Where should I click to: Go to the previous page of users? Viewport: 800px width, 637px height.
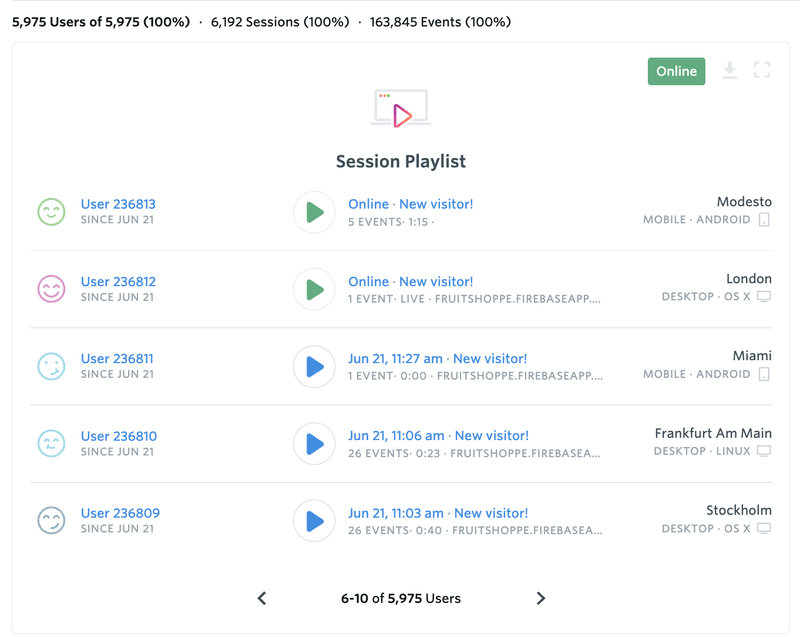tap(262, 598)
